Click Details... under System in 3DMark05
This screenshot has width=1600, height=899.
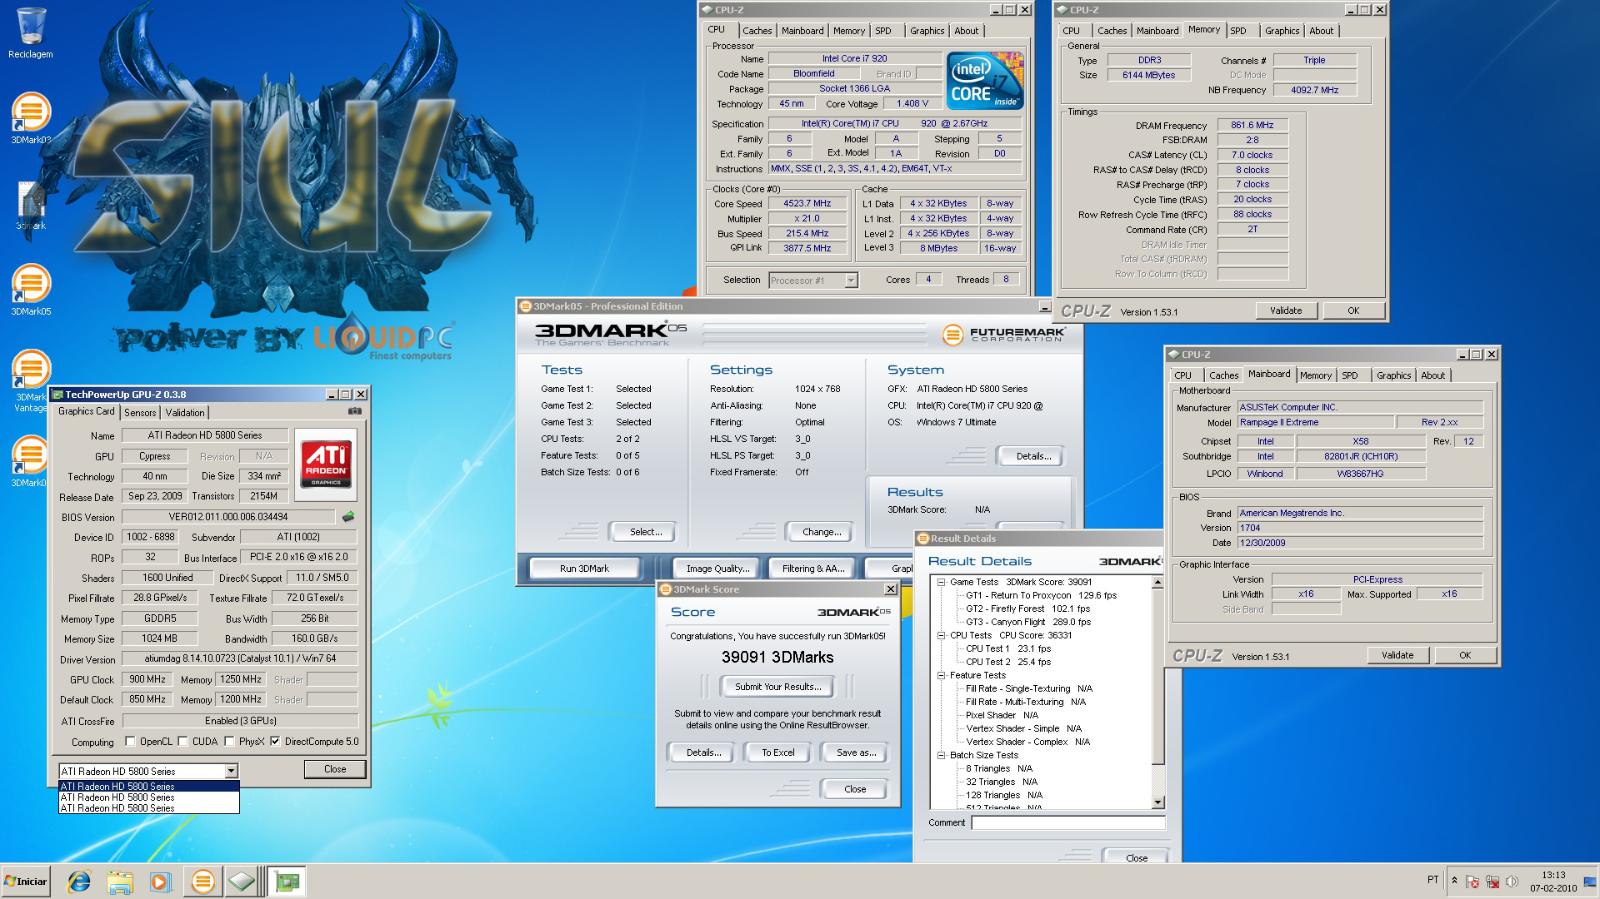click(1033, 456)
